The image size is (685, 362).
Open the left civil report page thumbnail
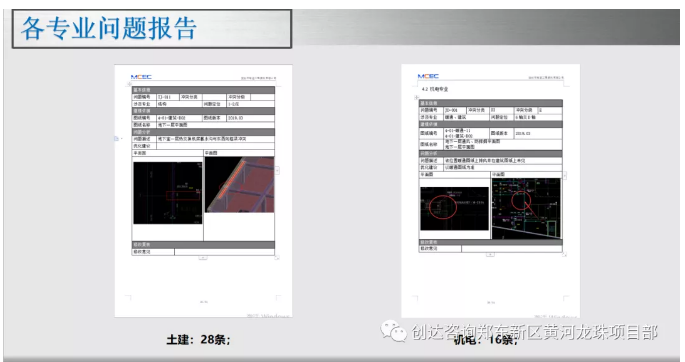pyautogui.click(x=204, y=191)
